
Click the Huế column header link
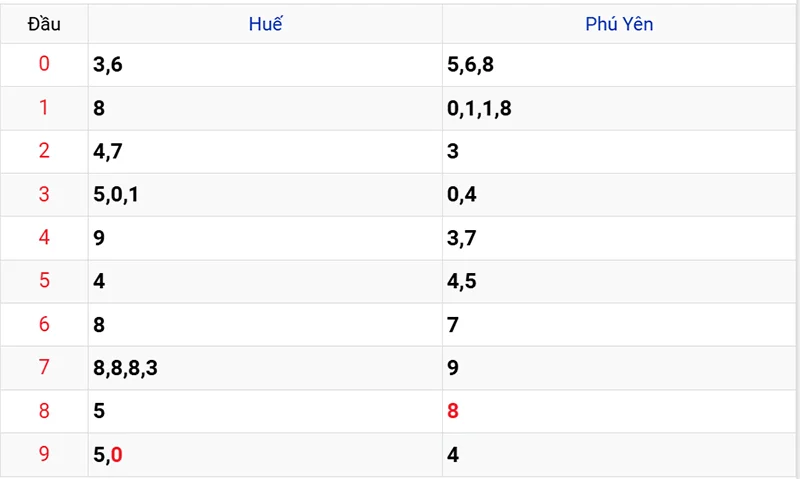click(265, 24)
